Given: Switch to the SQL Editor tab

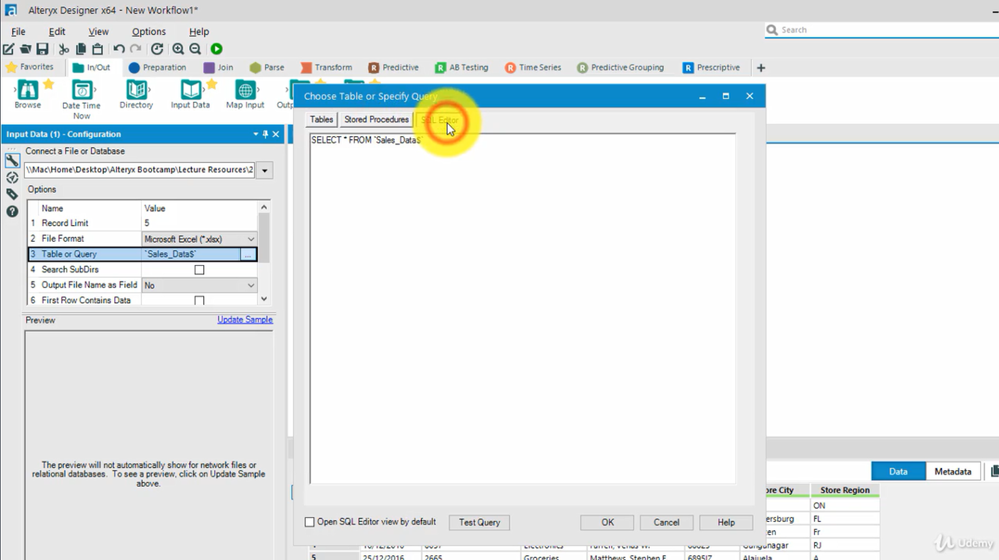Looking at the screenshot, I should coord(440,120).
